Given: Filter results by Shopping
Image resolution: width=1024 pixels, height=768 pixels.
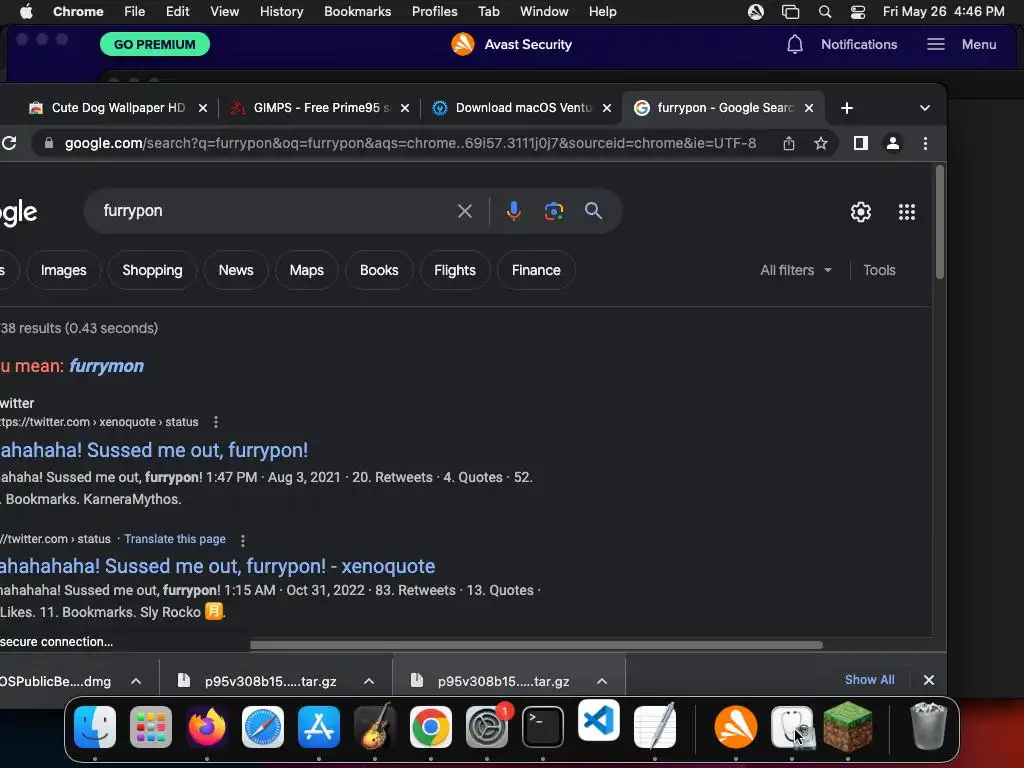Looking at the screenshot, I should (152, 270).
